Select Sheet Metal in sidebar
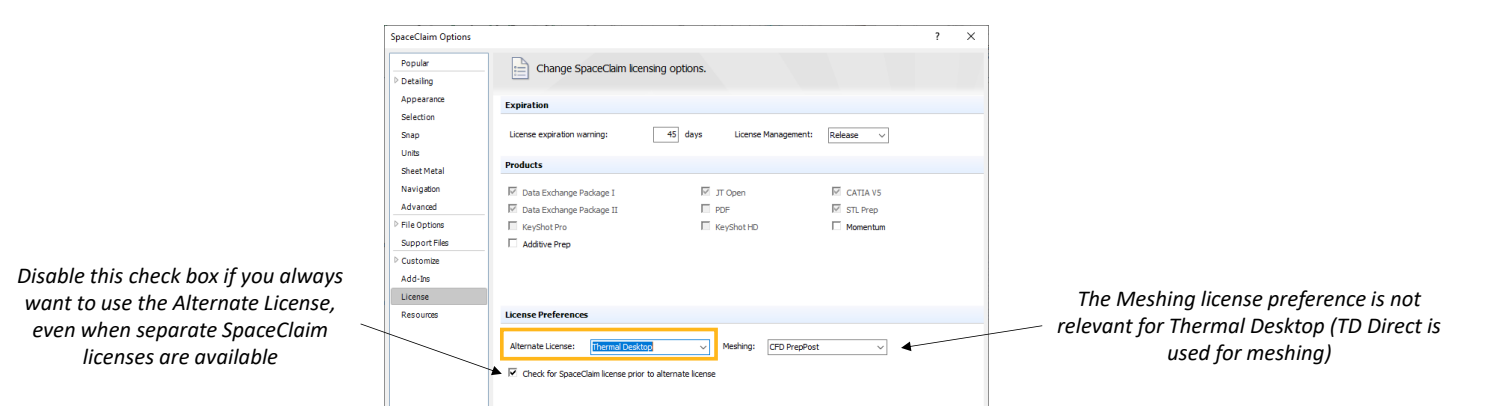The image size is (1491, 410). click(422, 171)
